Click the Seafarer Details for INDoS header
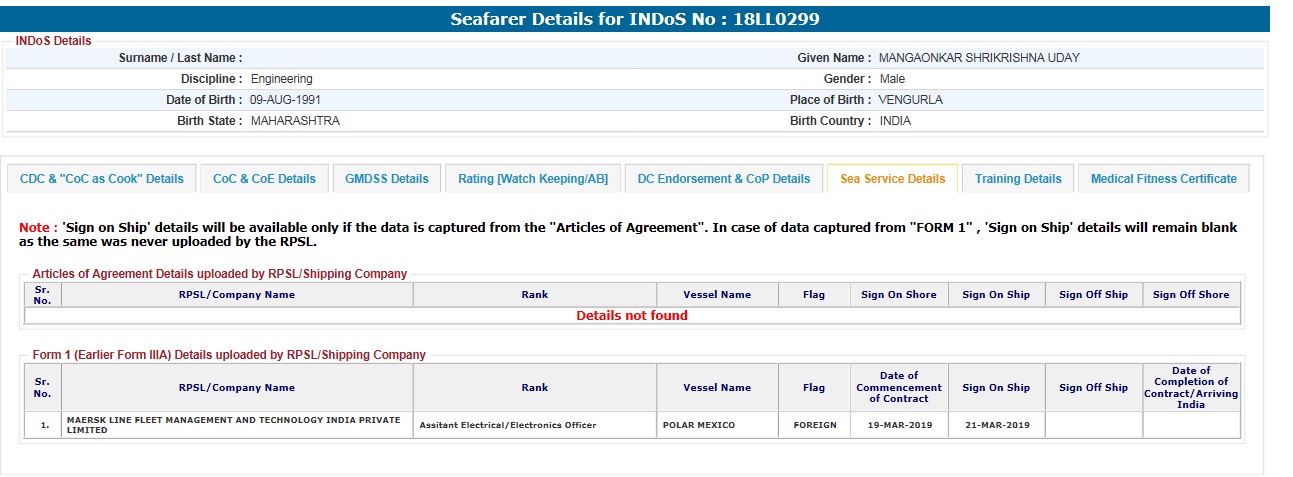The image size is (1293, 477). pyautogui.click(x=635, y=19)
